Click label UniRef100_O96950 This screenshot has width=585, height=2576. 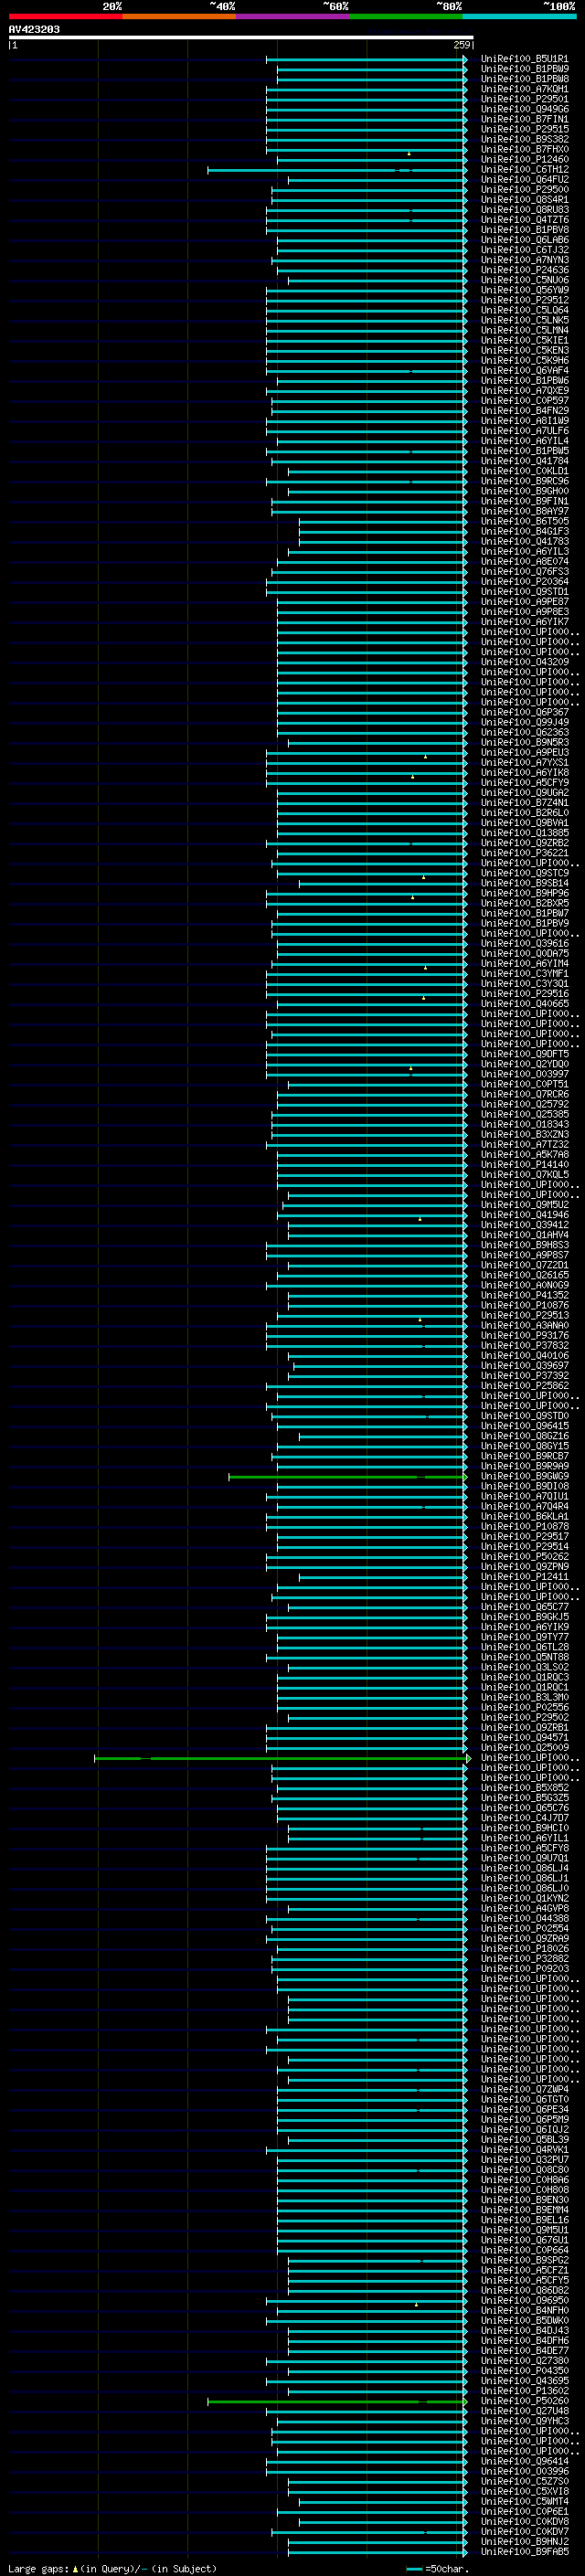tap(524, 2300)
